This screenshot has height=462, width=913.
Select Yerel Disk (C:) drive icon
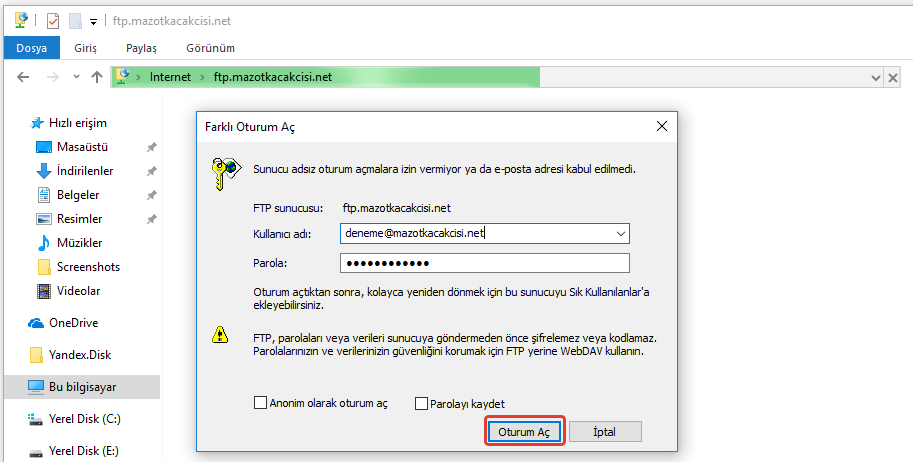click(36, 419)
